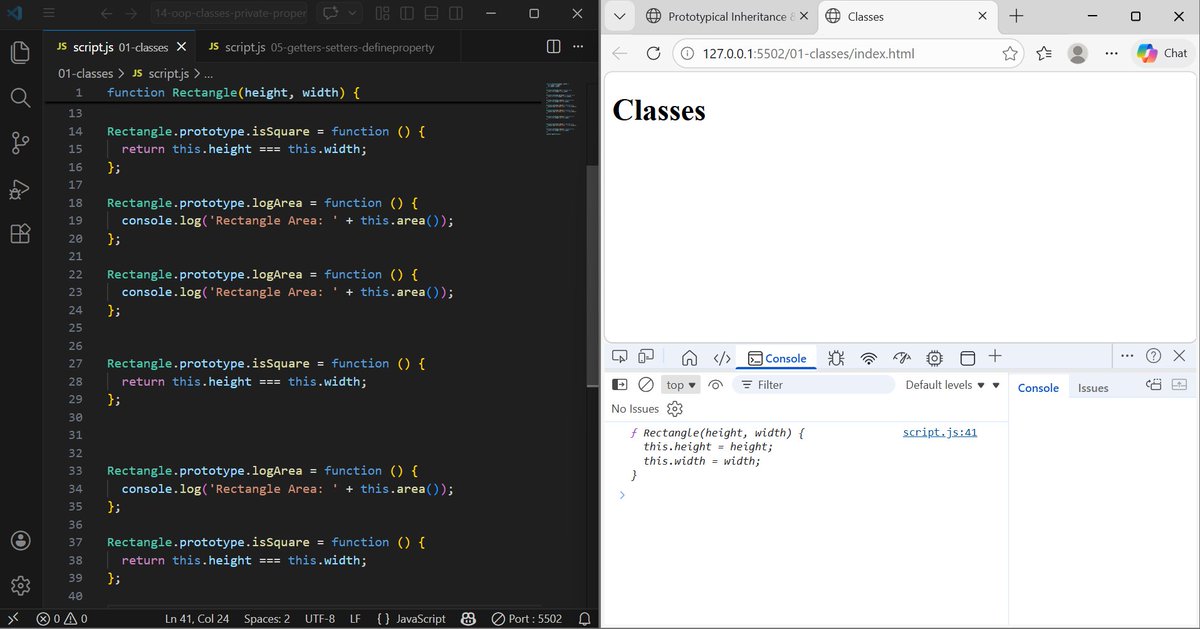Toggle Live Server on Port 5502
Screen dimensions: 1200x629
coord(527,619)
